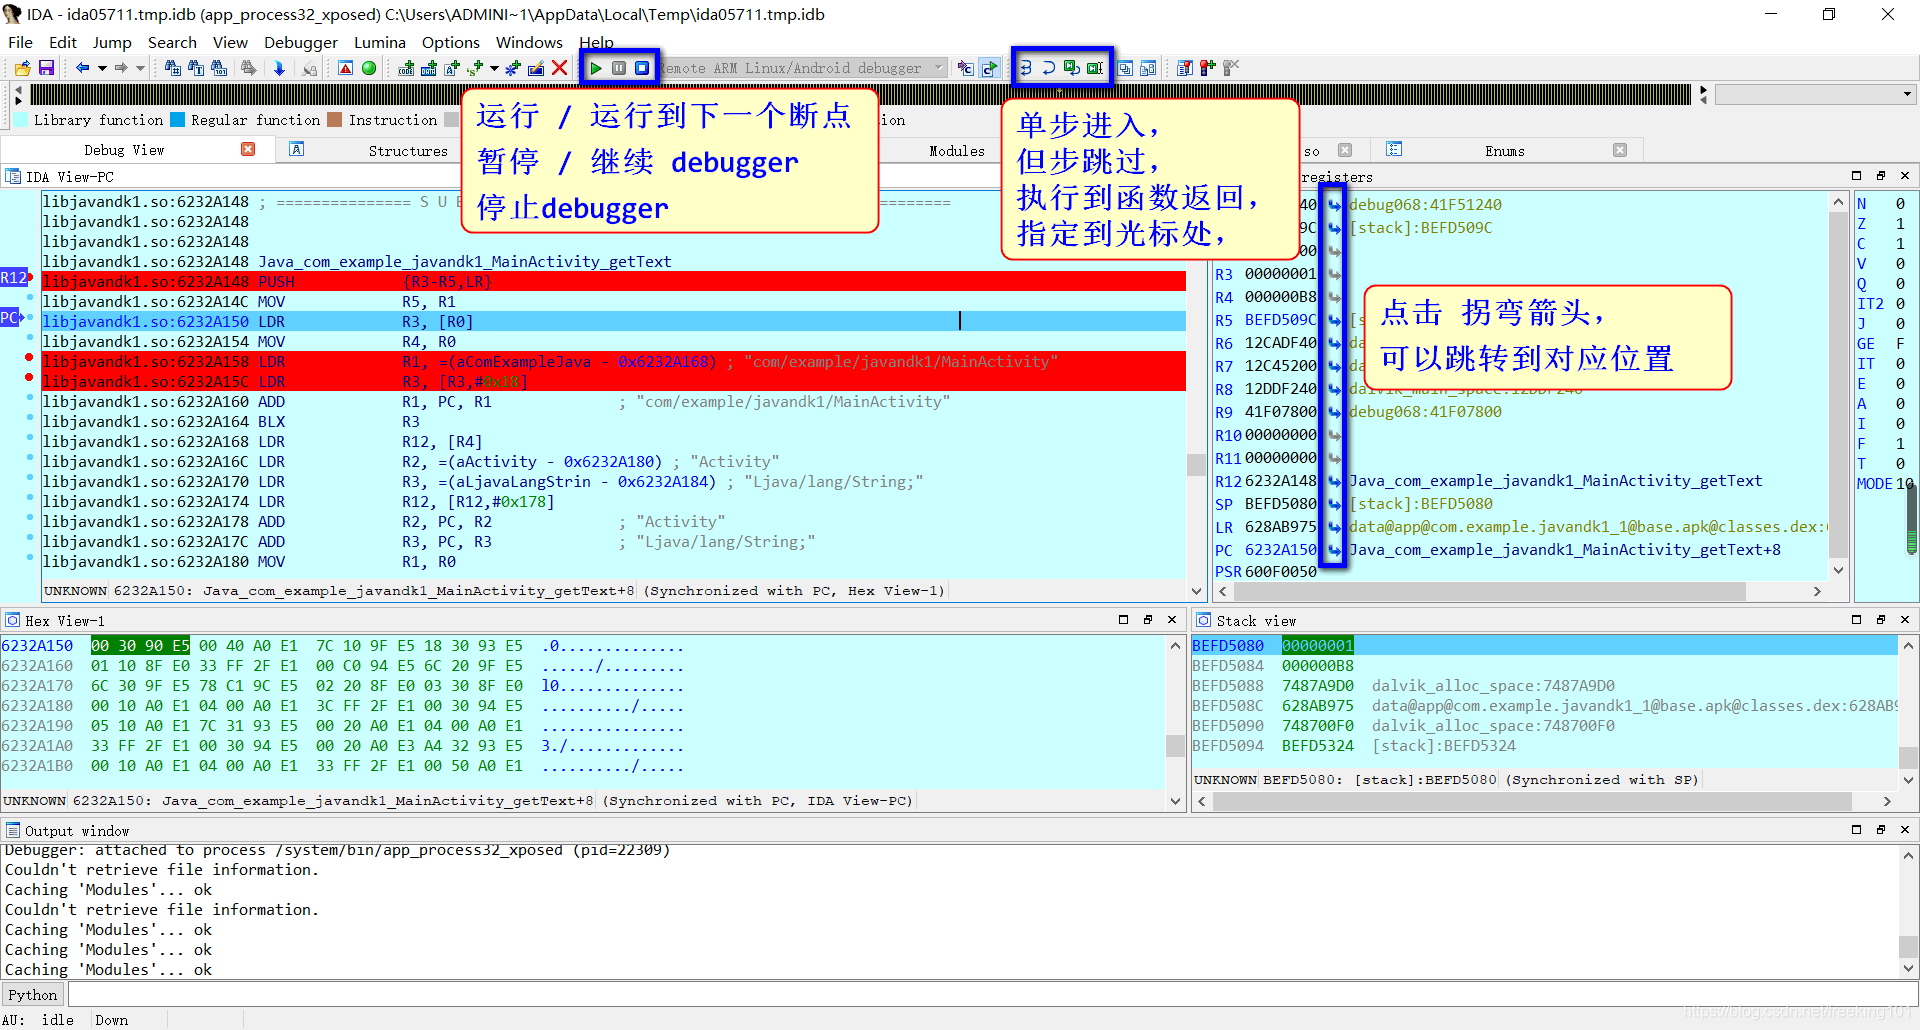Click the Run to Cursor icon

[x=1095, y=68]
